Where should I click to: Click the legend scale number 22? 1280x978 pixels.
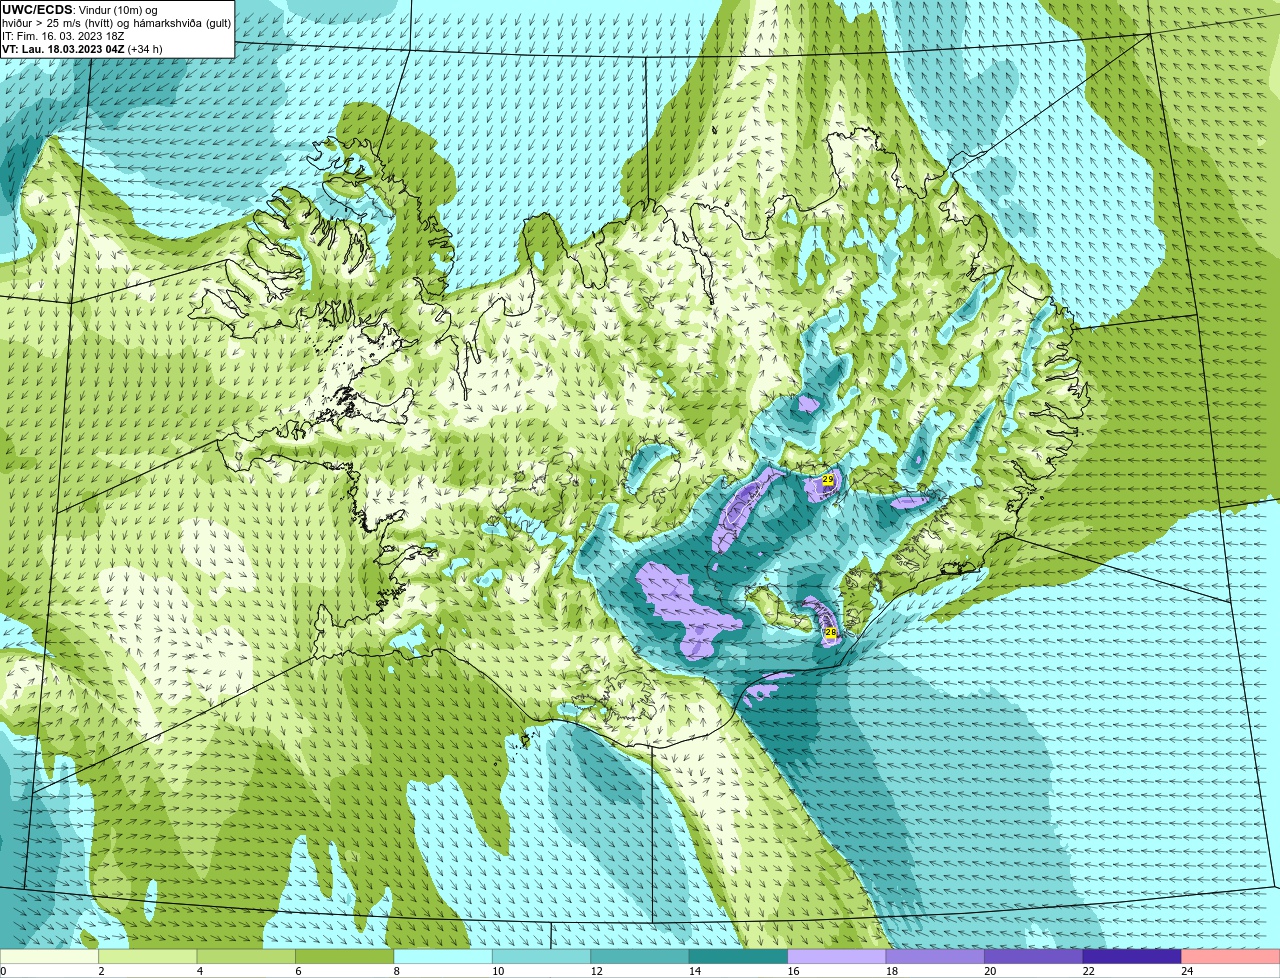[1089, 971]
